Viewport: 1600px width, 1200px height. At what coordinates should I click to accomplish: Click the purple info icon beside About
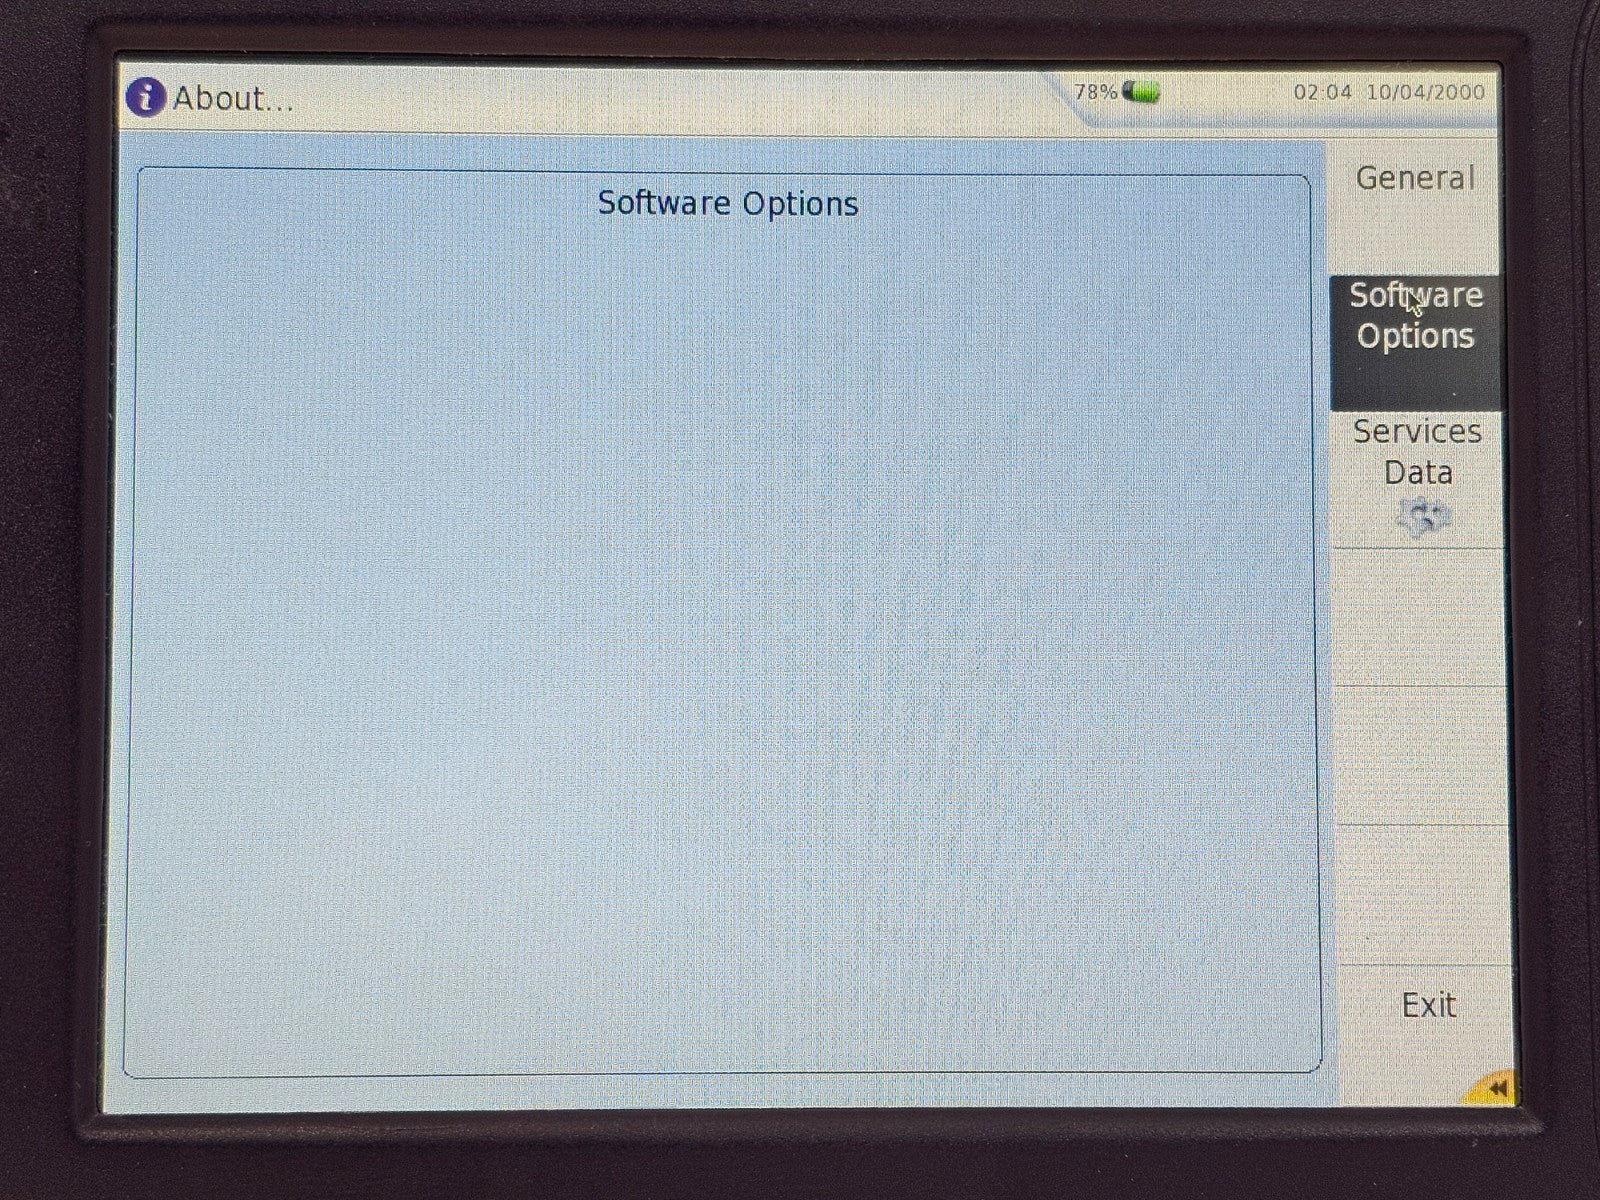pos(146,97)
